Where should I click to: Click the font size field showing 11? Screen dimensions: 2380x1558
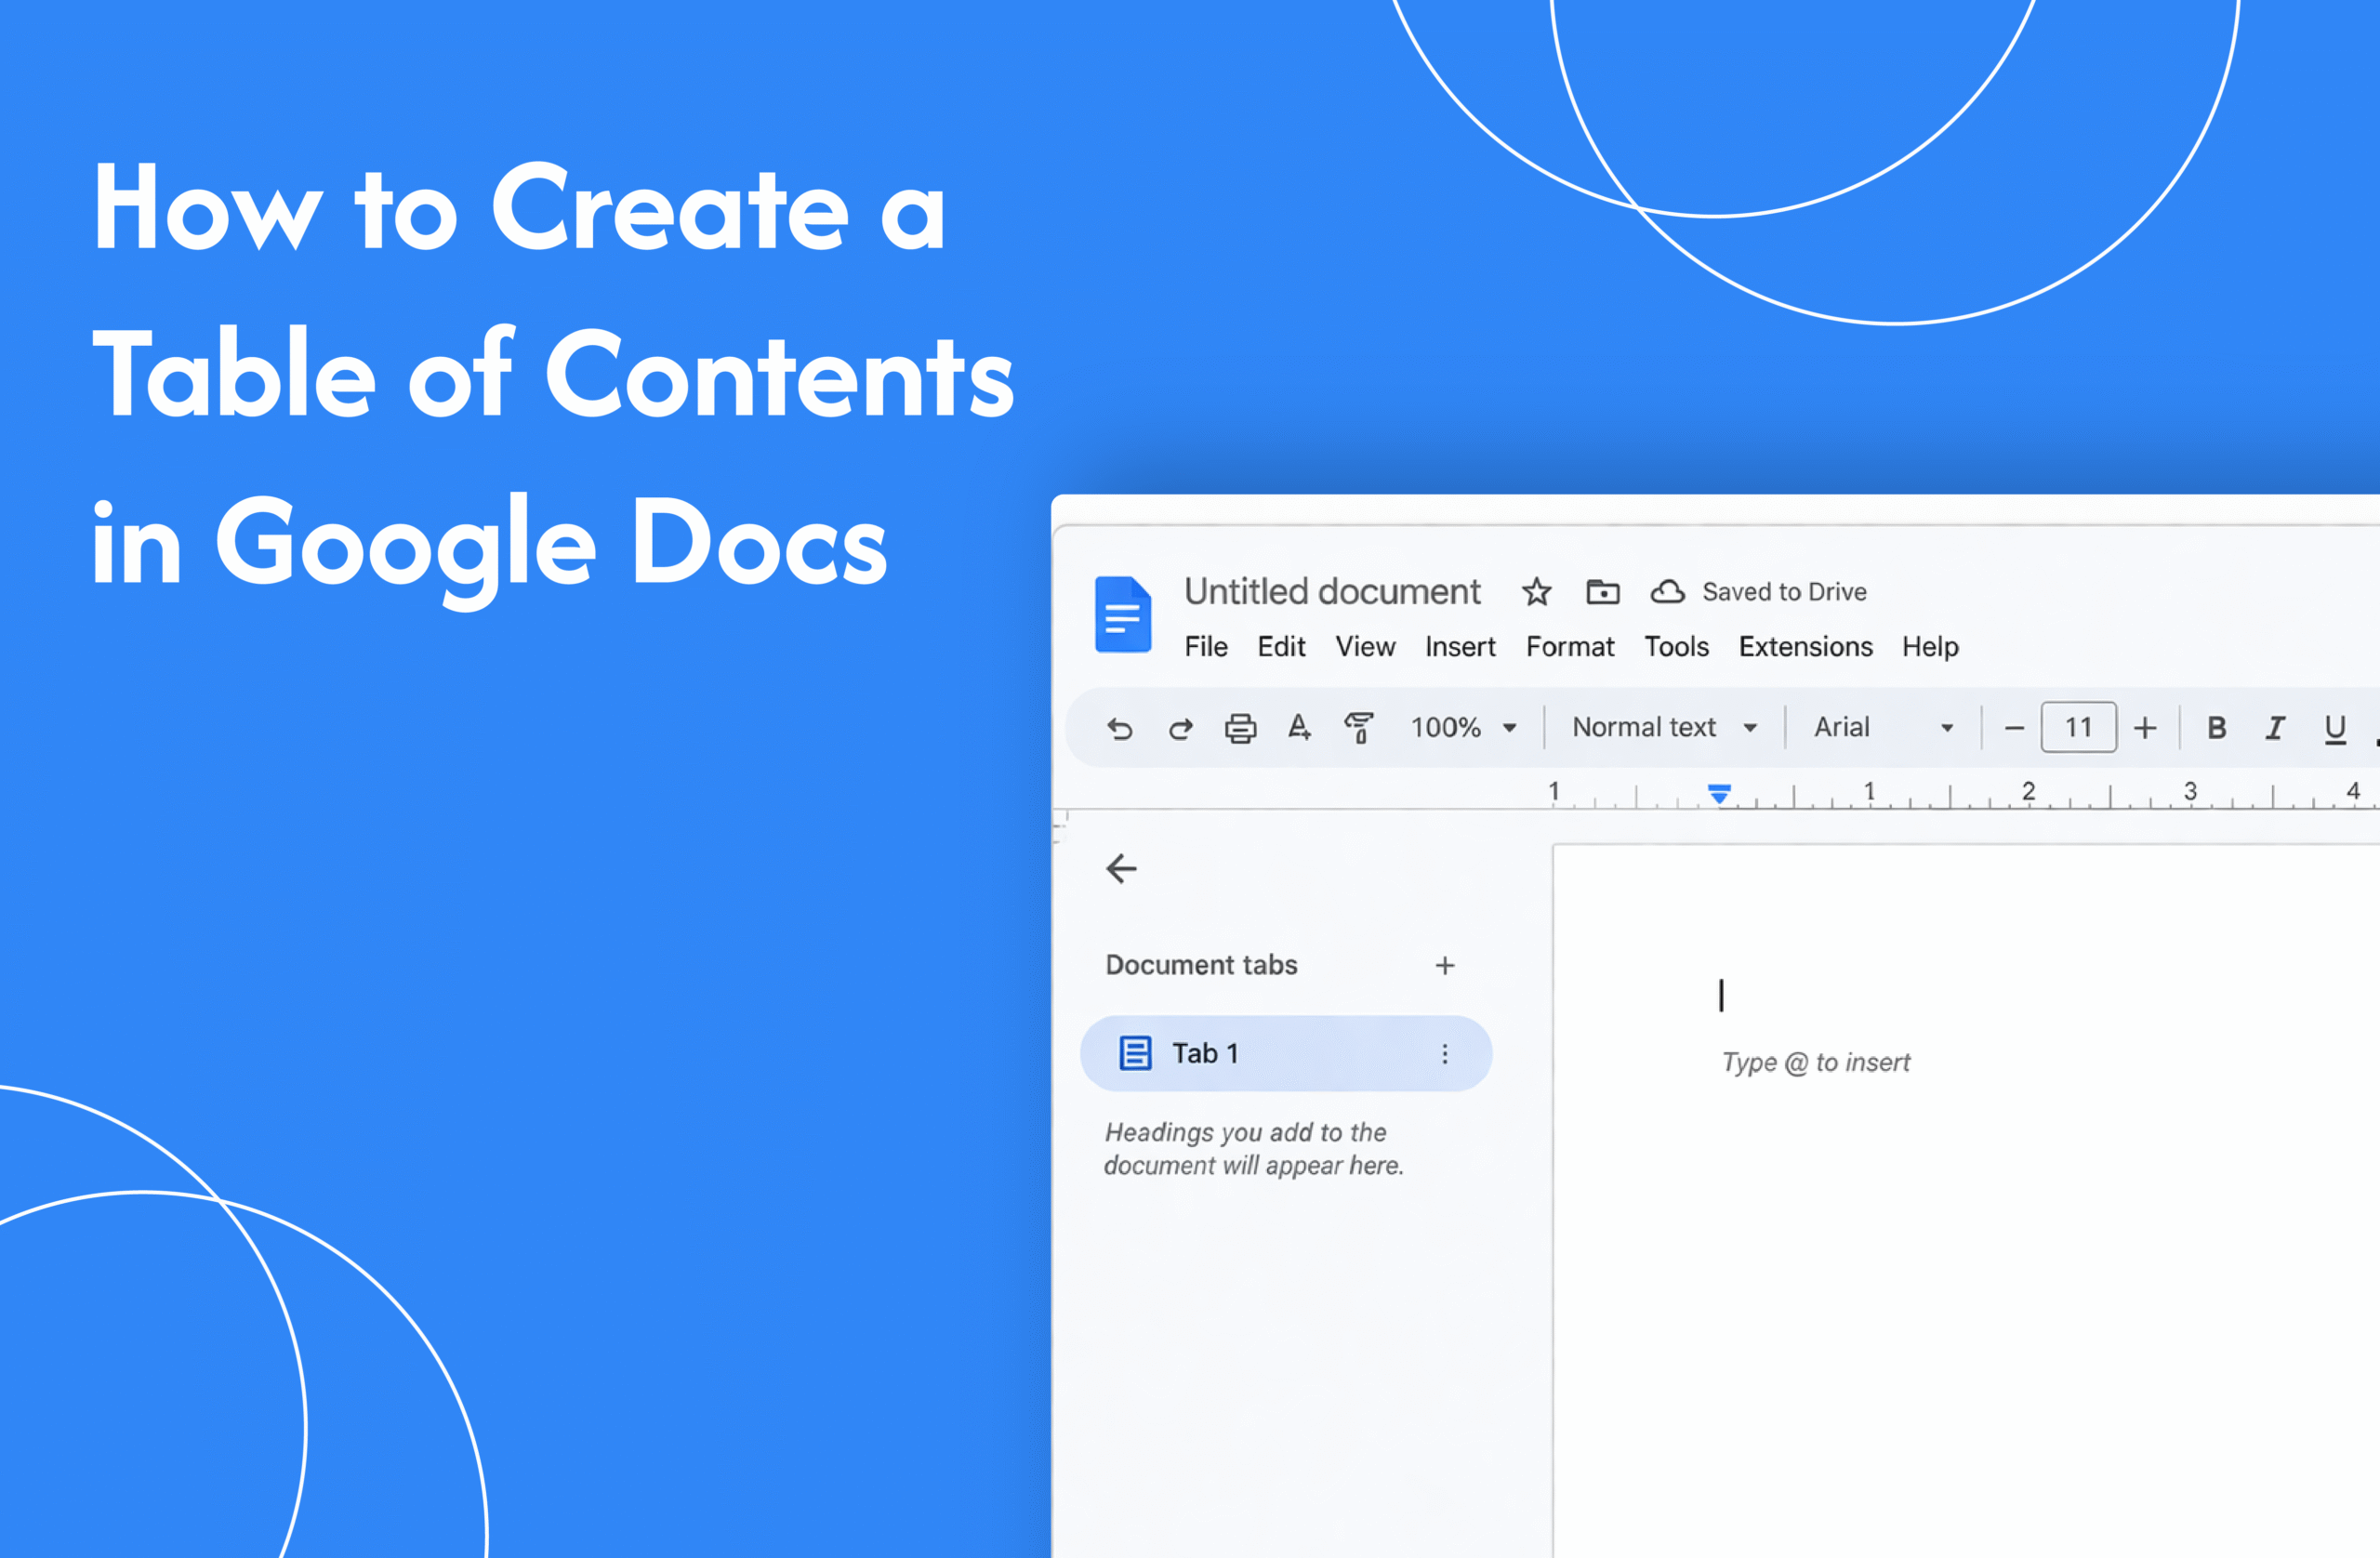point(2078,727)
